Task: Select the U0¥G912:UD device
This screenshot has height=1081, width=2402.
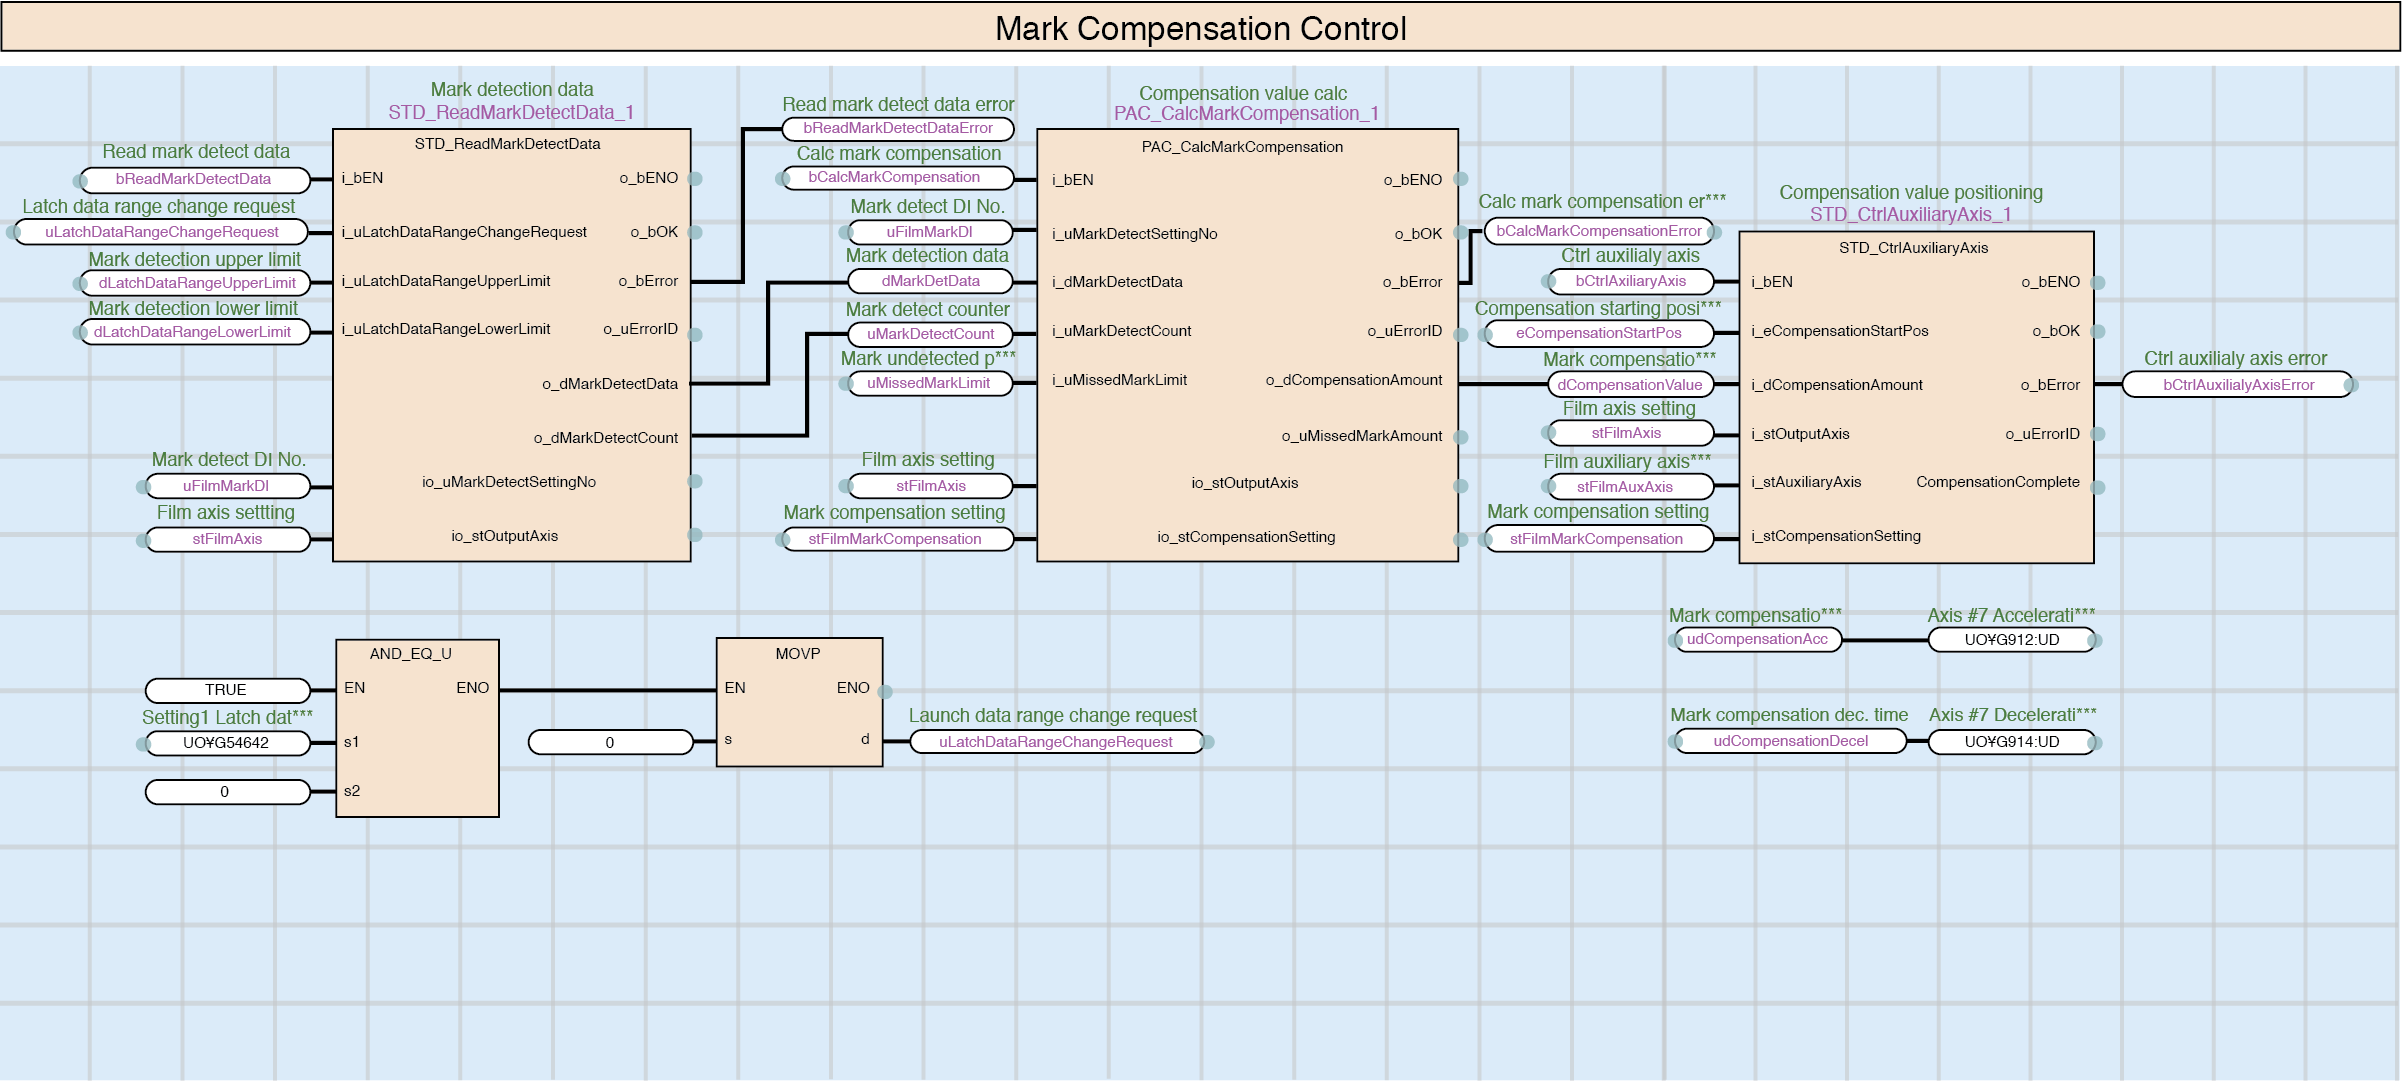Action: pos(2012,640)
